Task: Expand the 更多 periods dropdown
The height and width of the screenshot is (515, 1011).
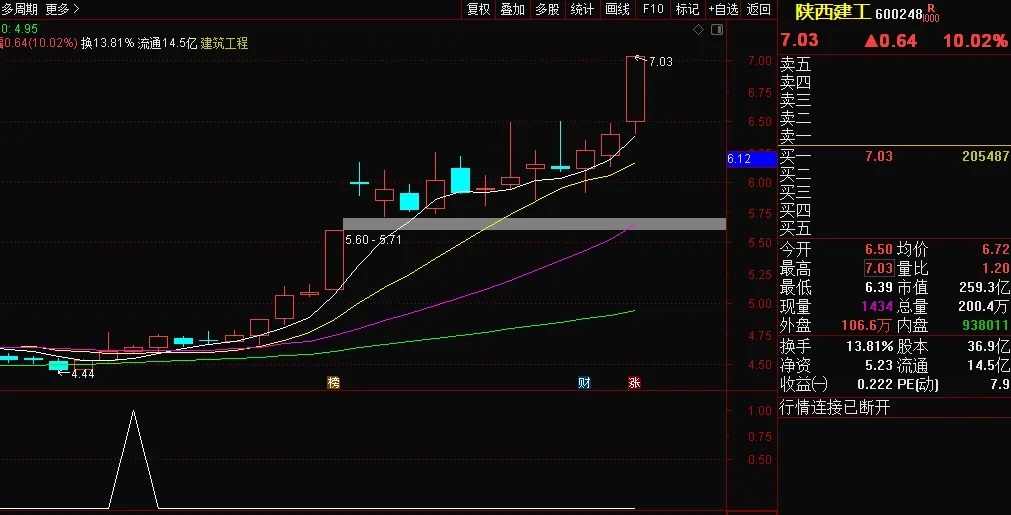Action: pyautogui.click(x=63, y=9)
